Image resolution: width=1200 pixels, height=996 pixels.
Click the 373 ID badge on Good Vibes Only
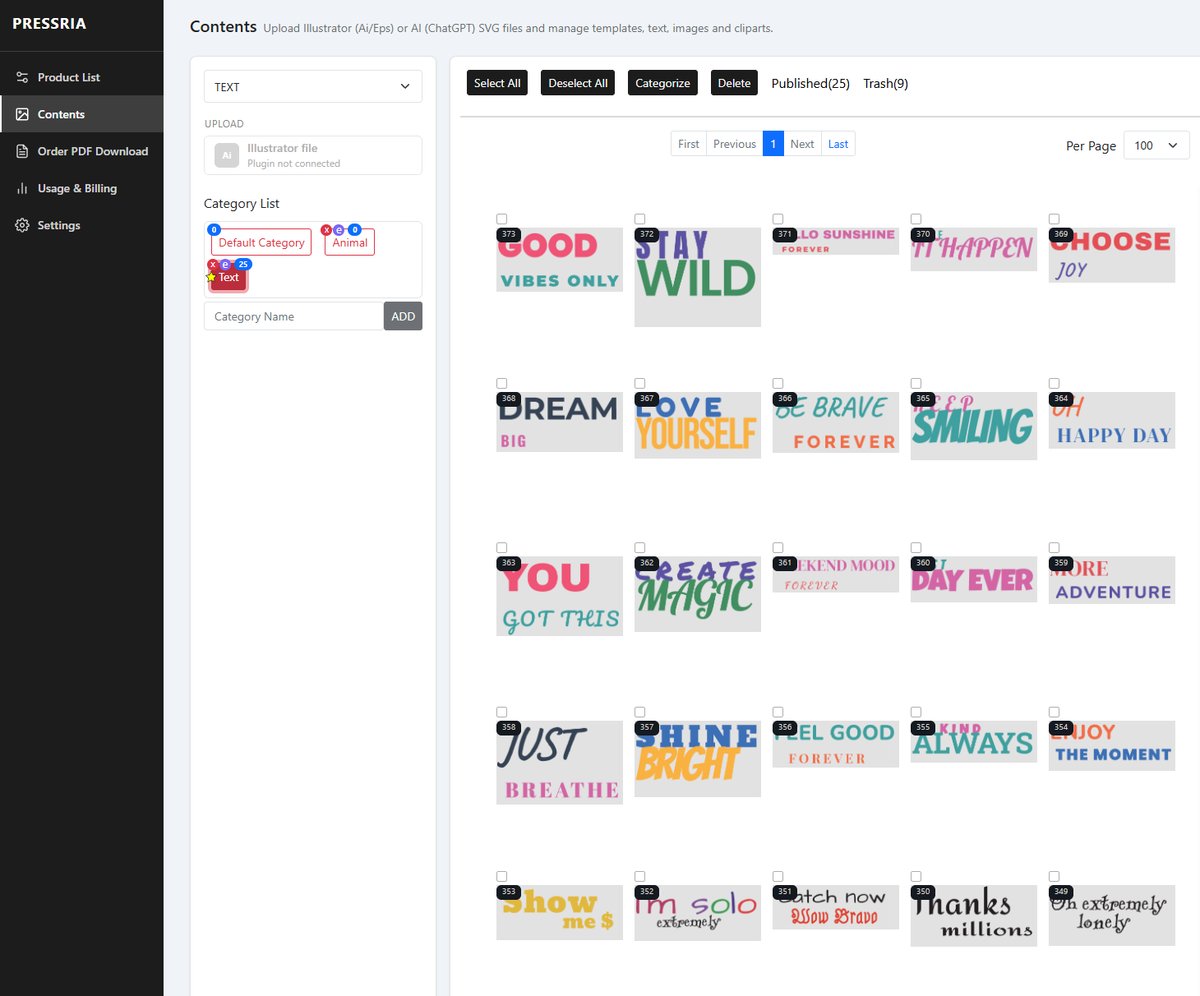point(509,234)
